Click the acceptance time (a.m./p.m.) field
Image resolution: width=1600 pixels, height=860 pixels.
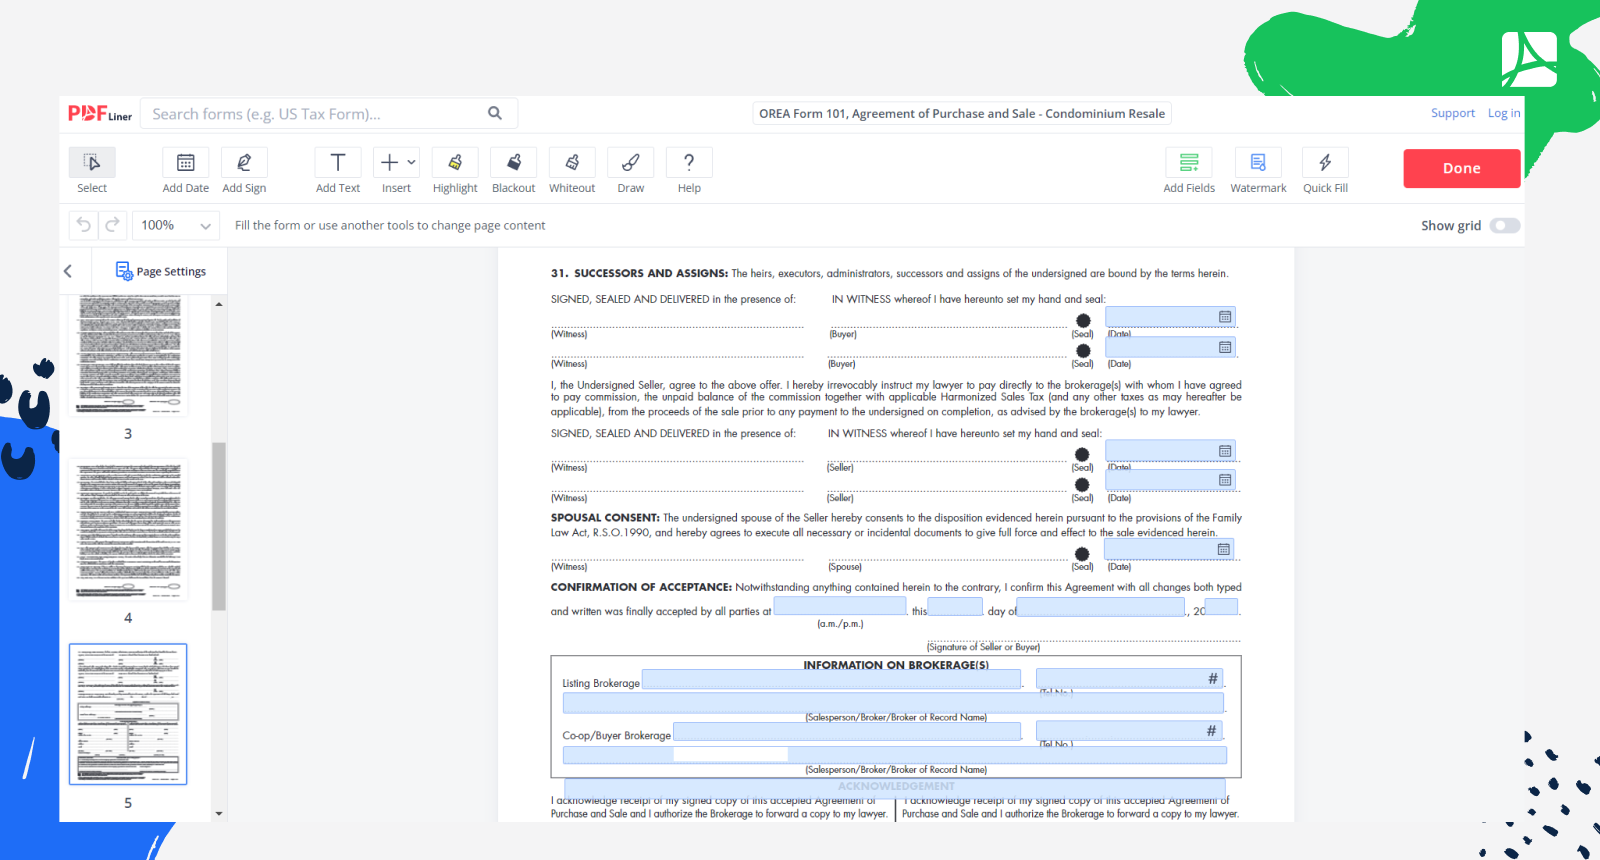click(840, 606)
